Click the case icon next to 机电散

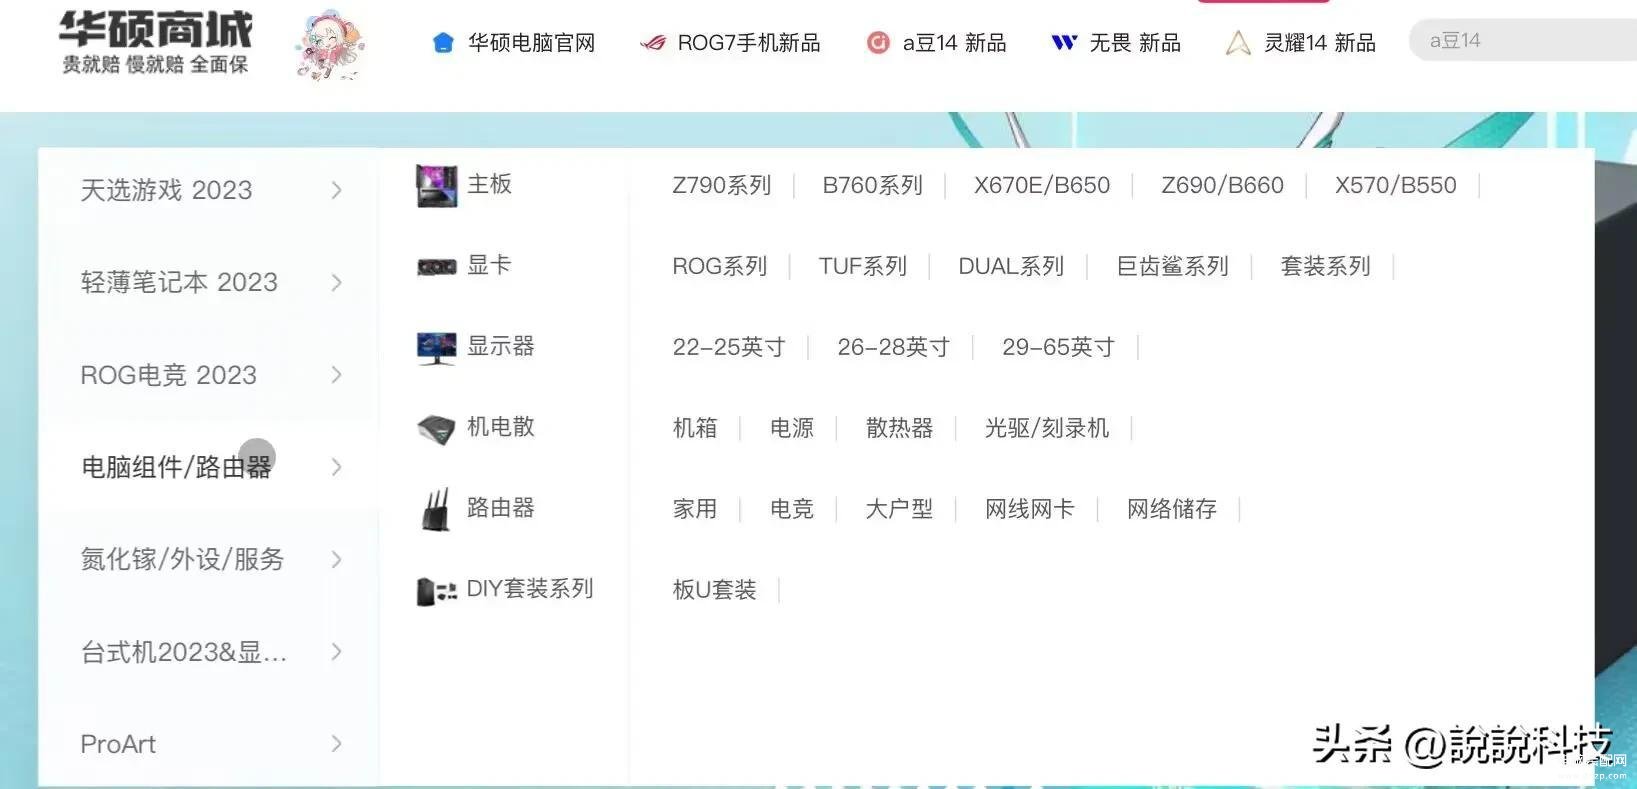[x=436, y=429]
